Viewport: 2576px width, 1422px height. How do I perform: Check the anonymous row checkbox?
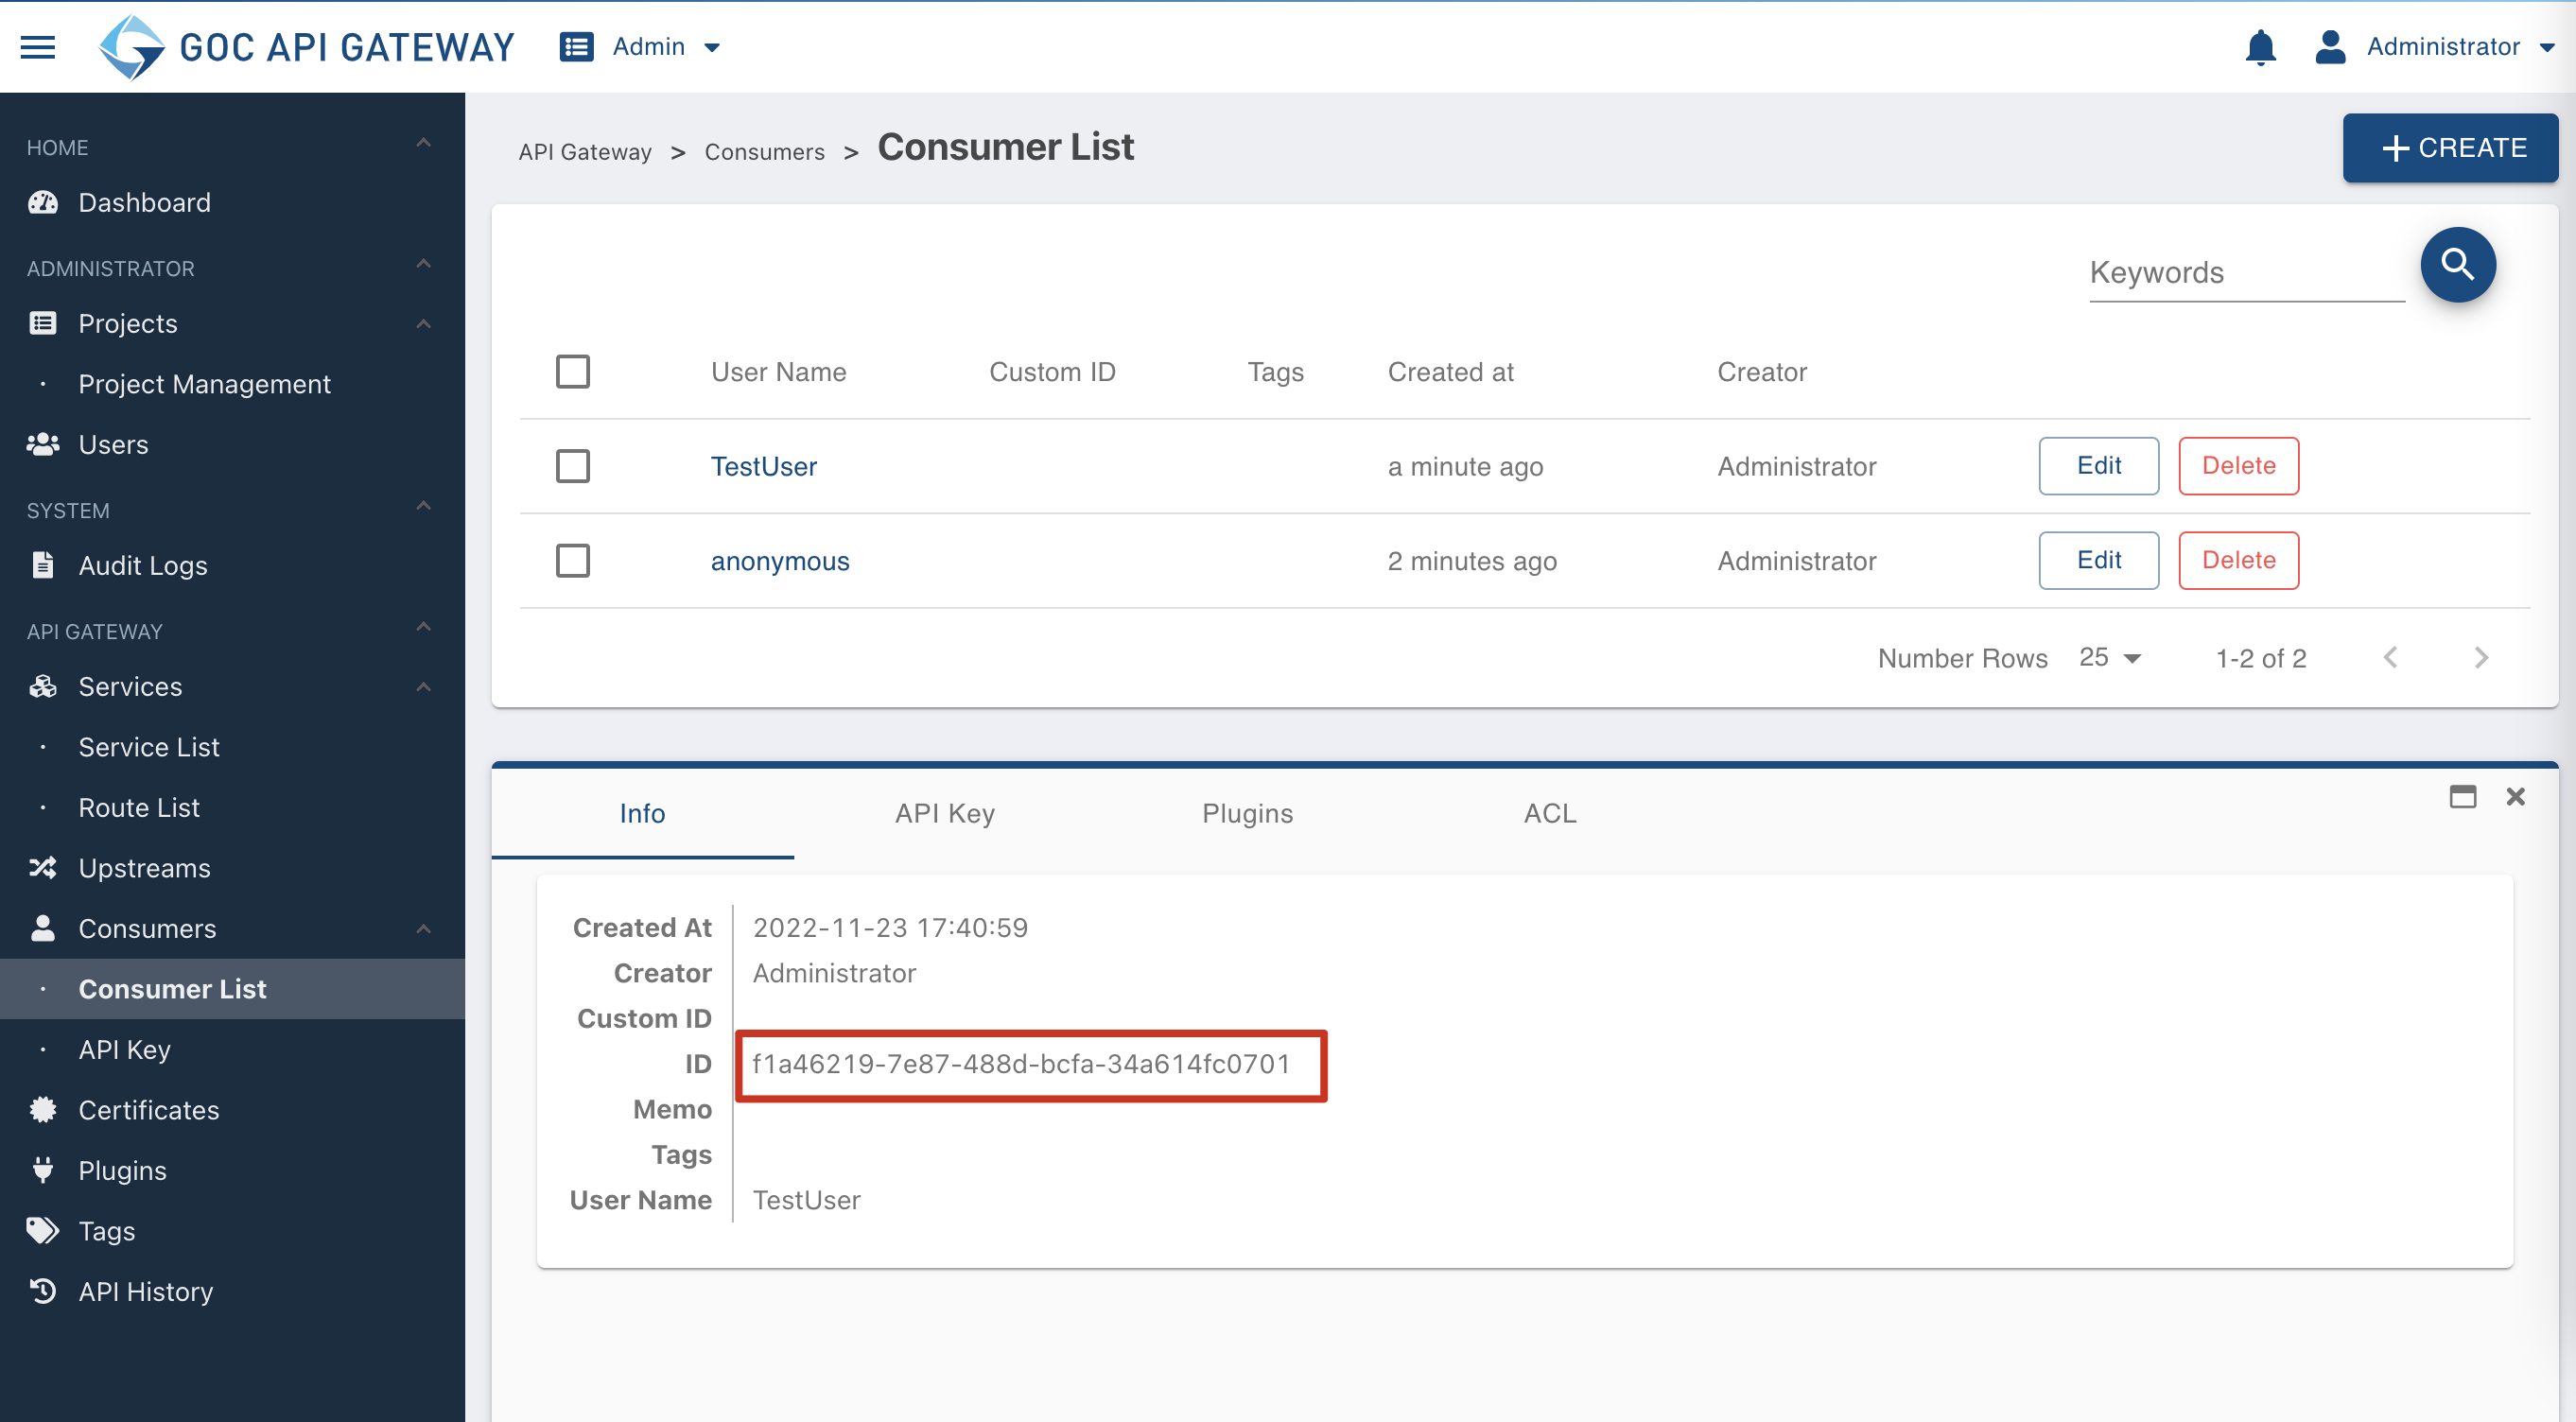pyautogui.click(x=572, y=560)
